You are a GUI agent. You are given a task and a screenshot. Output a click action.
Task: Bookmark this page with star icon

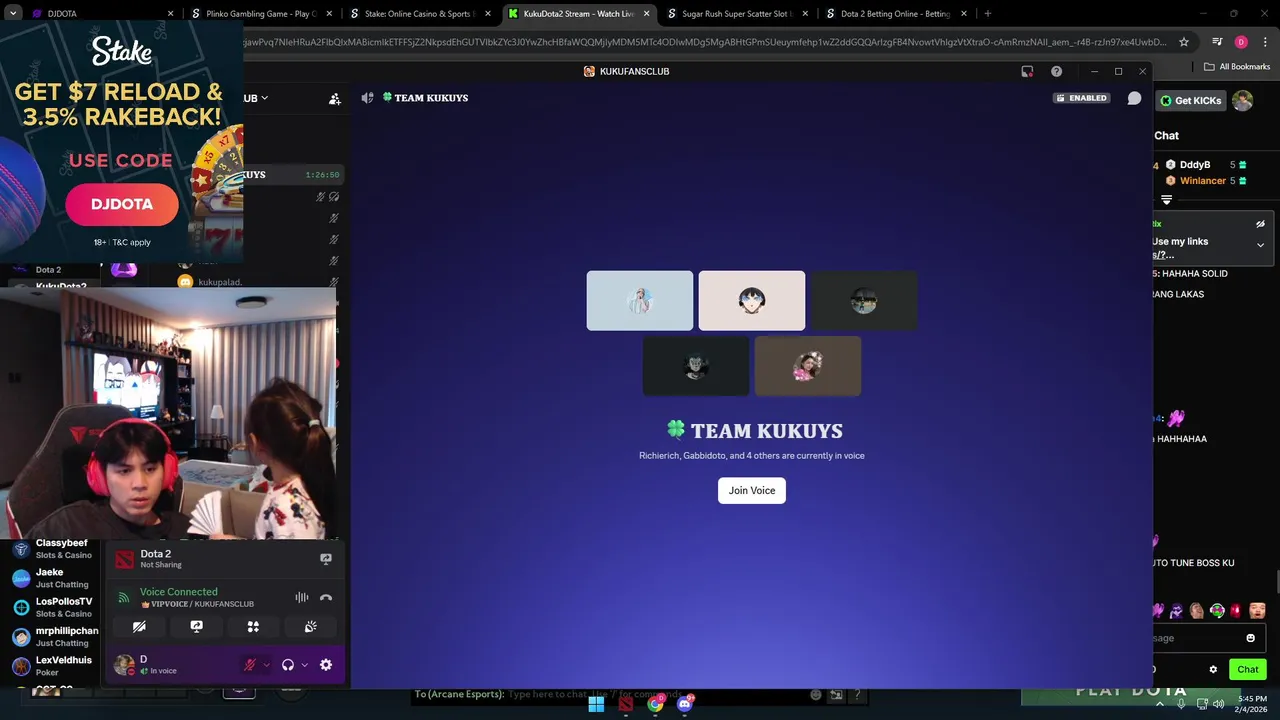coord(1184,42)
